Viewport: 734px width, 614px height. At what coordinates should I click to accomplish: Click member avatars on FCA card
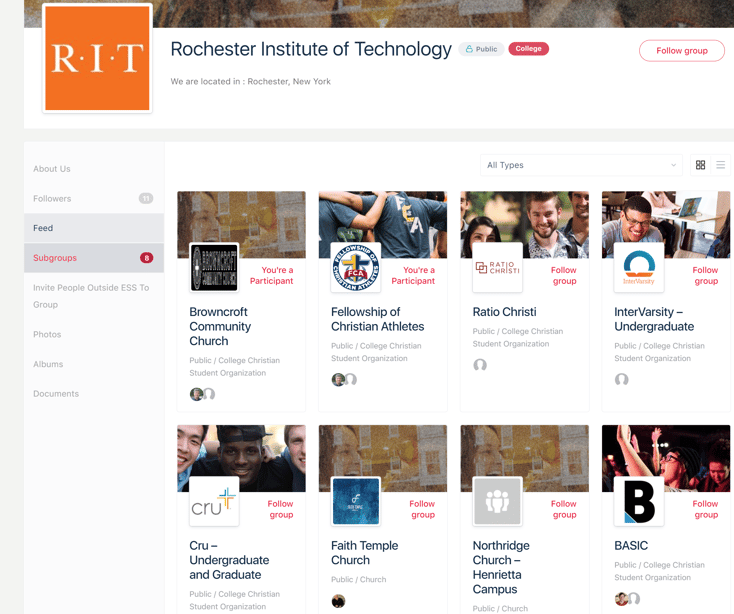344,380
